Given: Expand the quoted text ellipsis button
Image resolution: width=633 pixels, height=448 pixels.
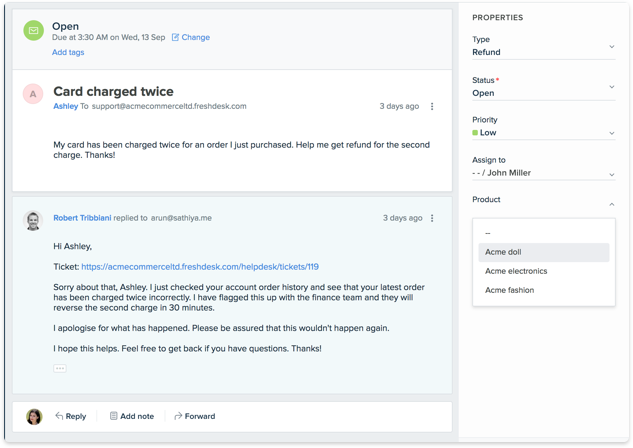Looking at the screenshot, I should pyautogui.click(x=60, y=368).
